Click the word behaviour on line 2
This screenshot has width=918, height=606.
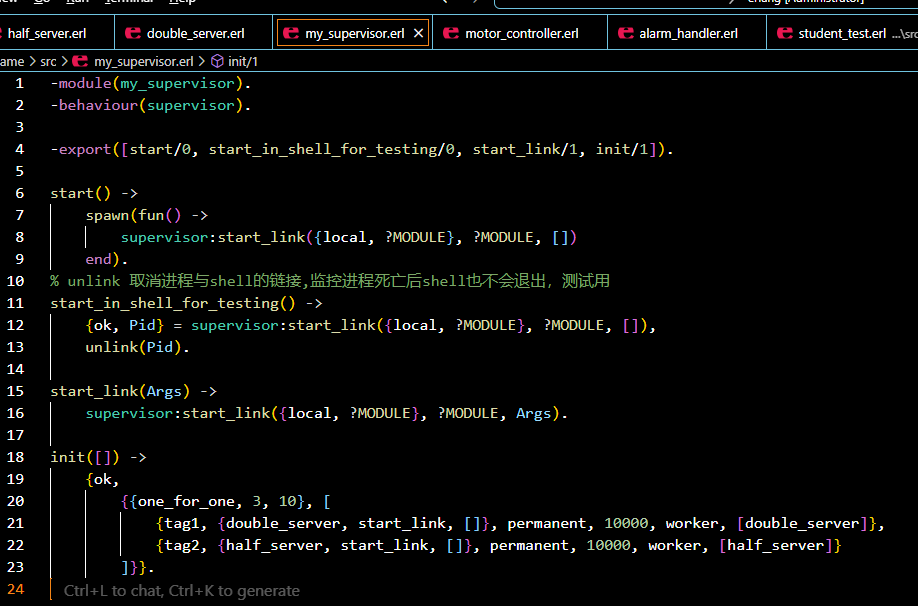(98, 105)
